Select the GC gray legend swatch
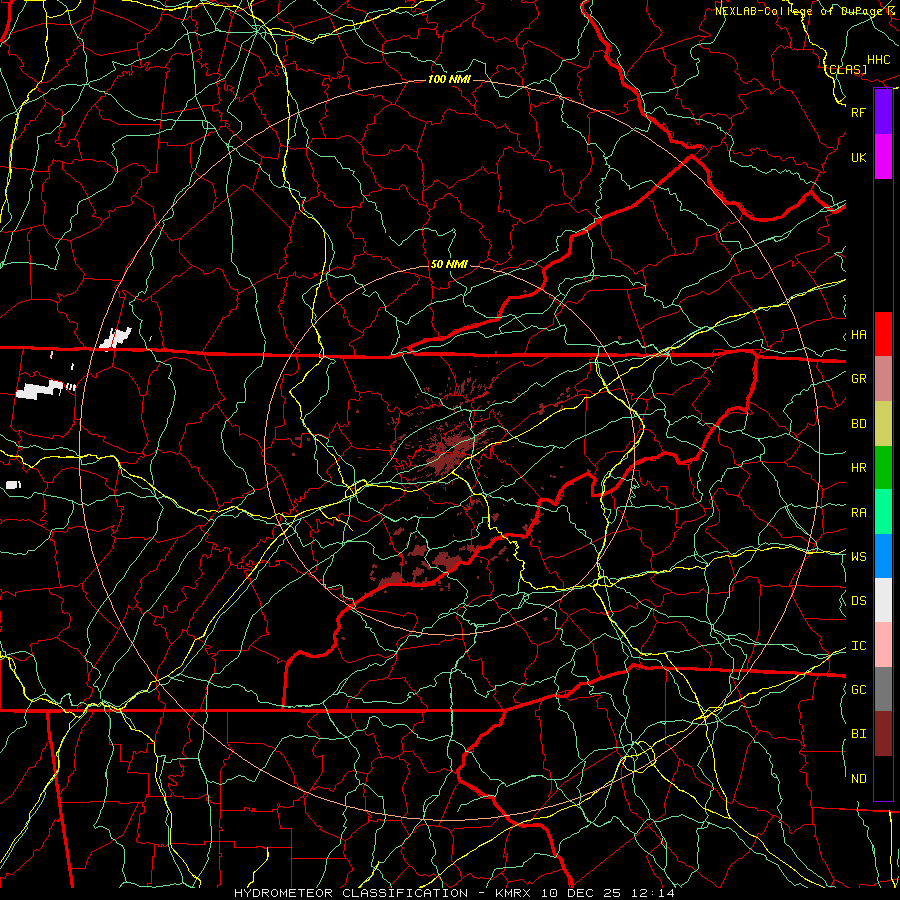Image resolution: width=900 pixels, height=900 pixels. pyautogui.click(x=883, y=689)
